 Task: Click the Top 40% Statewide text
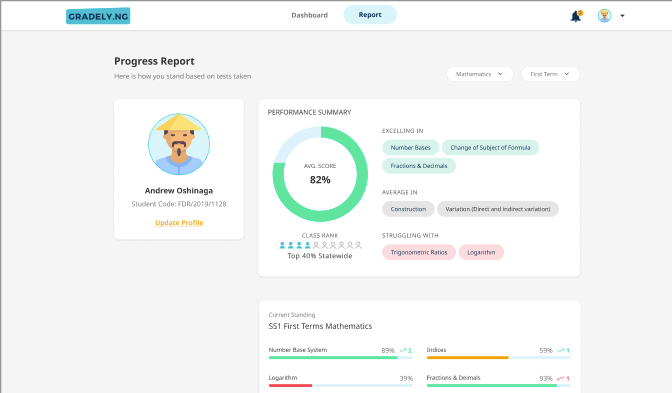(x=320, y=256)
